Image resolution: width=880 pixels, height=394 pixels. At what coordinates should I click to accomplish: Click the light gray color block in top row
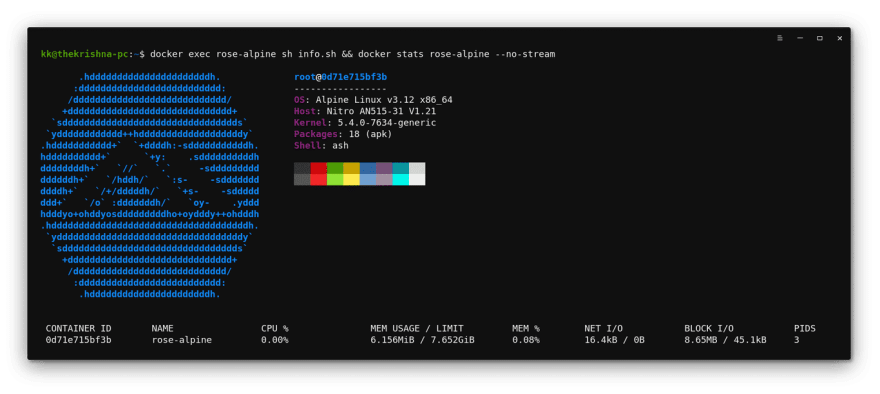click(417, 168)
